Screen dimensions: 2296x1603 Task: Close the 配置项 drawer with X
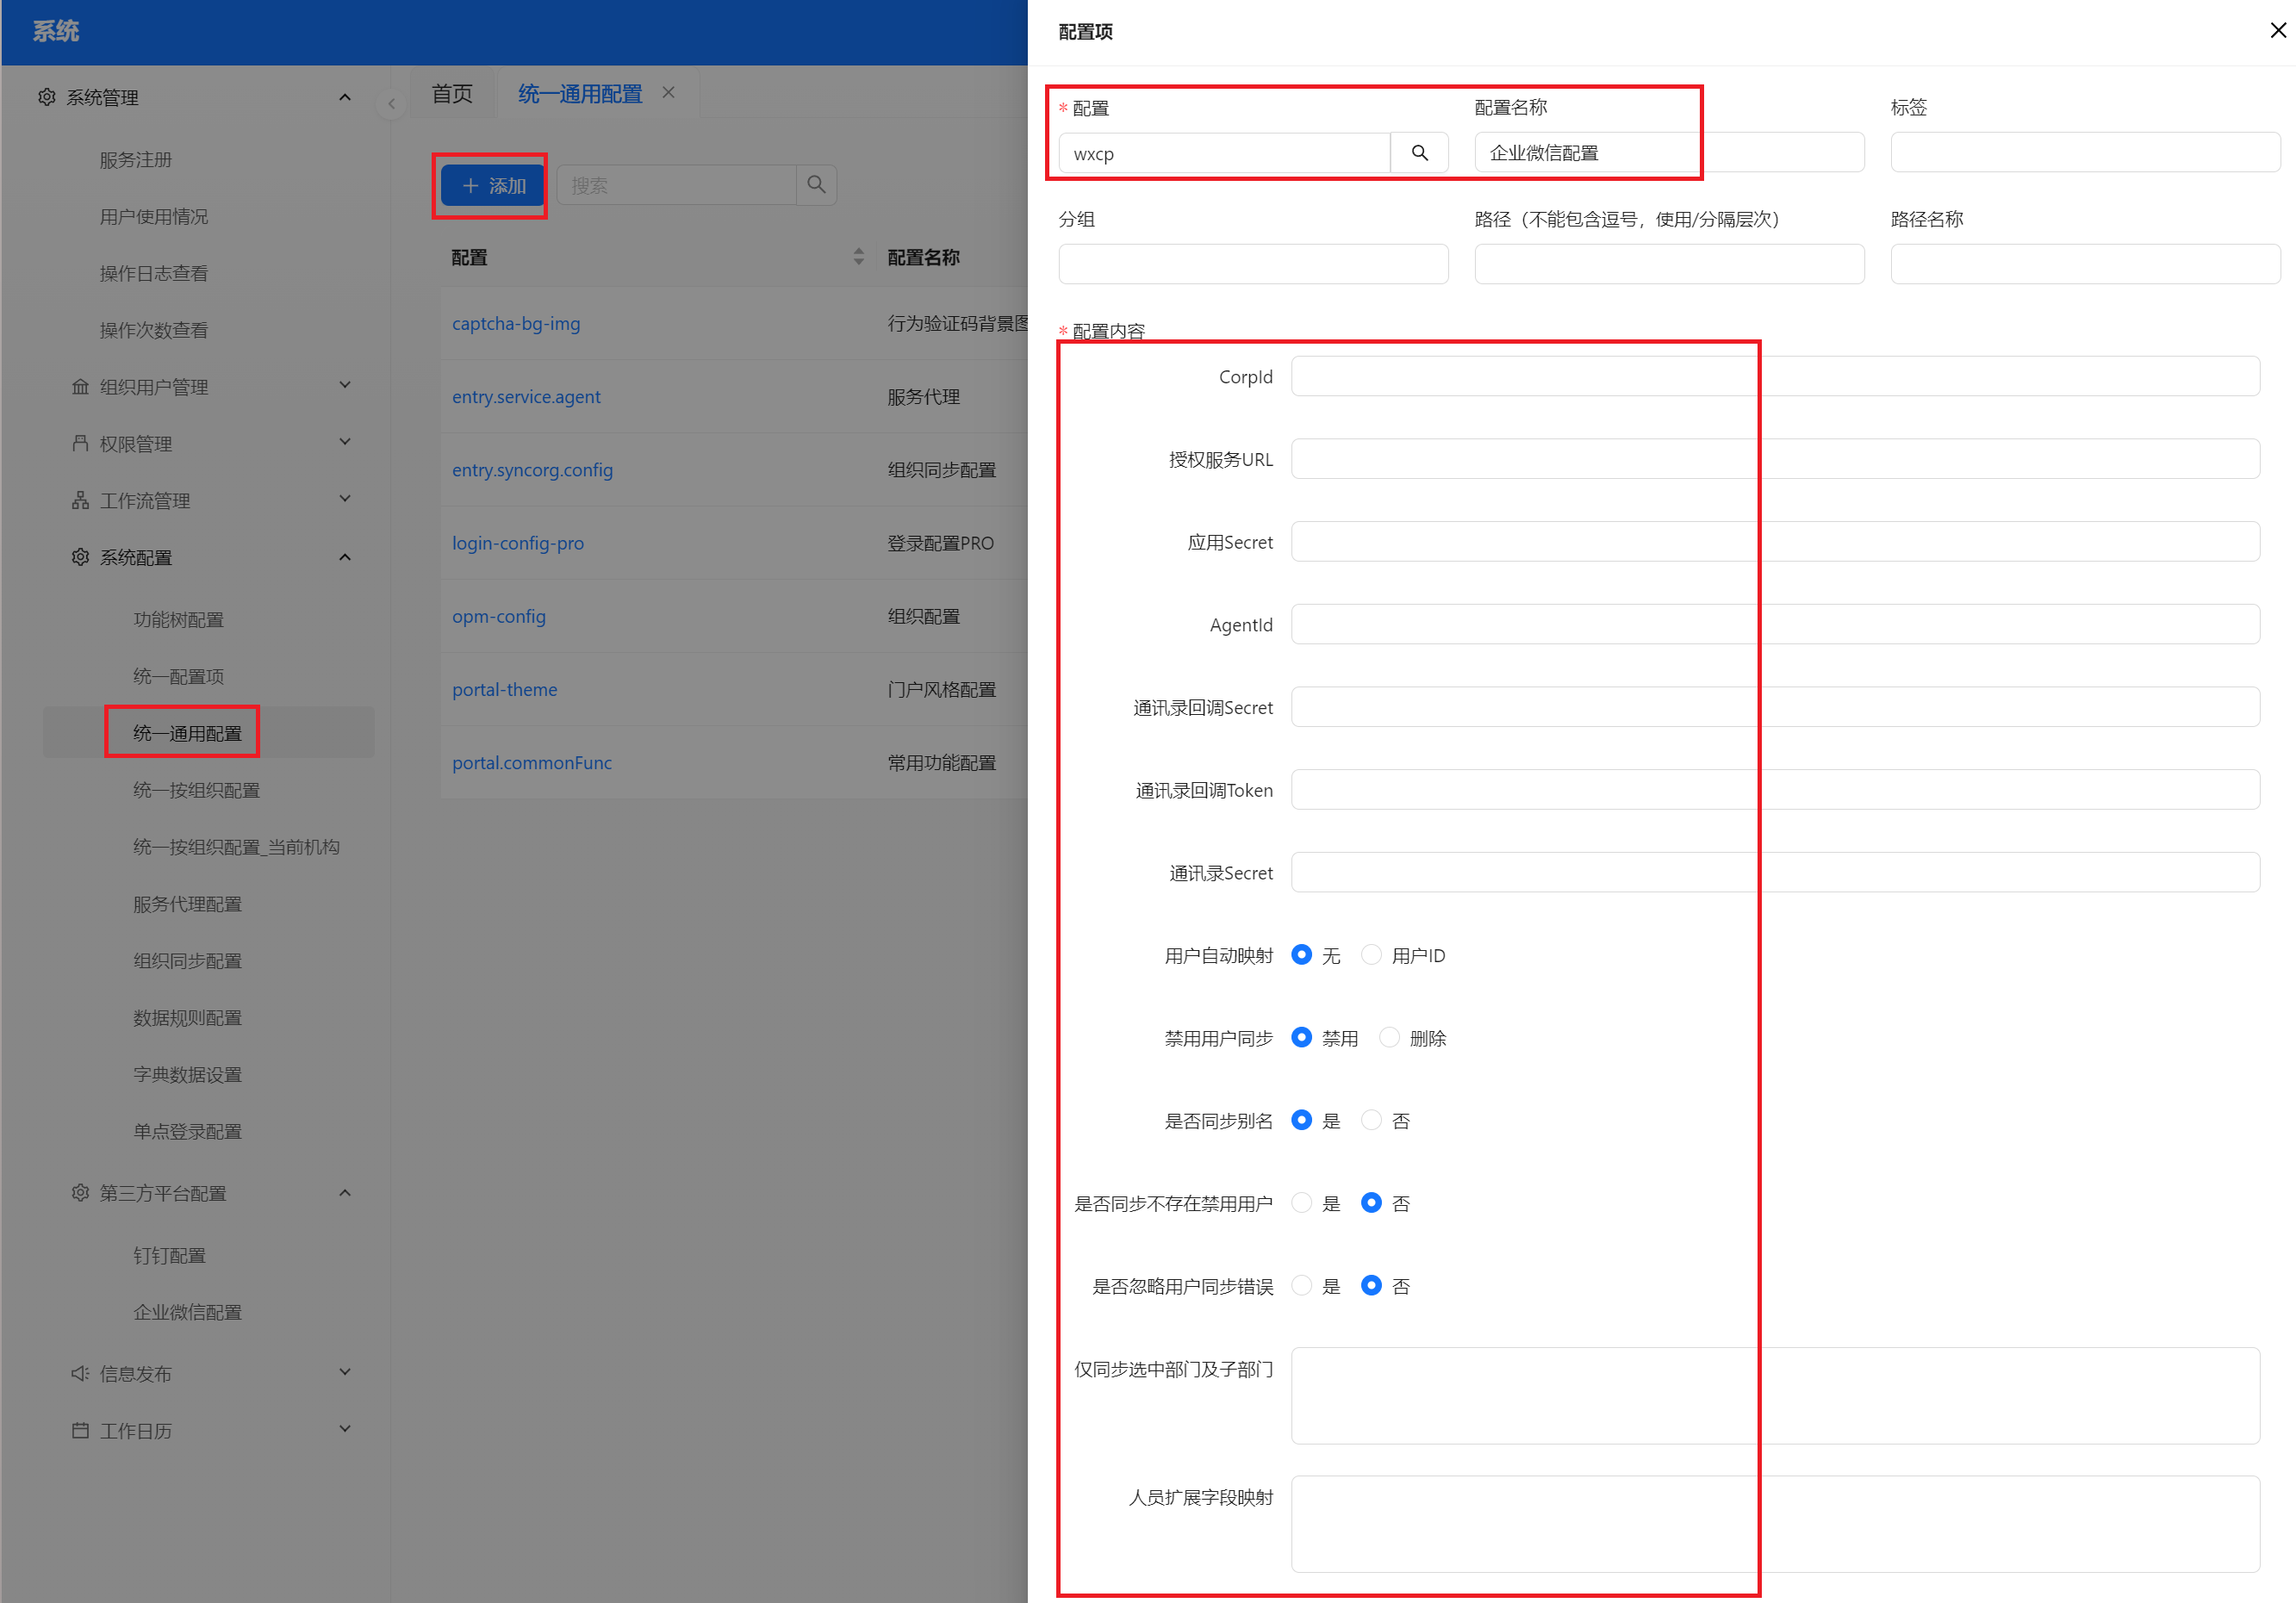(x=2277, y=31)
